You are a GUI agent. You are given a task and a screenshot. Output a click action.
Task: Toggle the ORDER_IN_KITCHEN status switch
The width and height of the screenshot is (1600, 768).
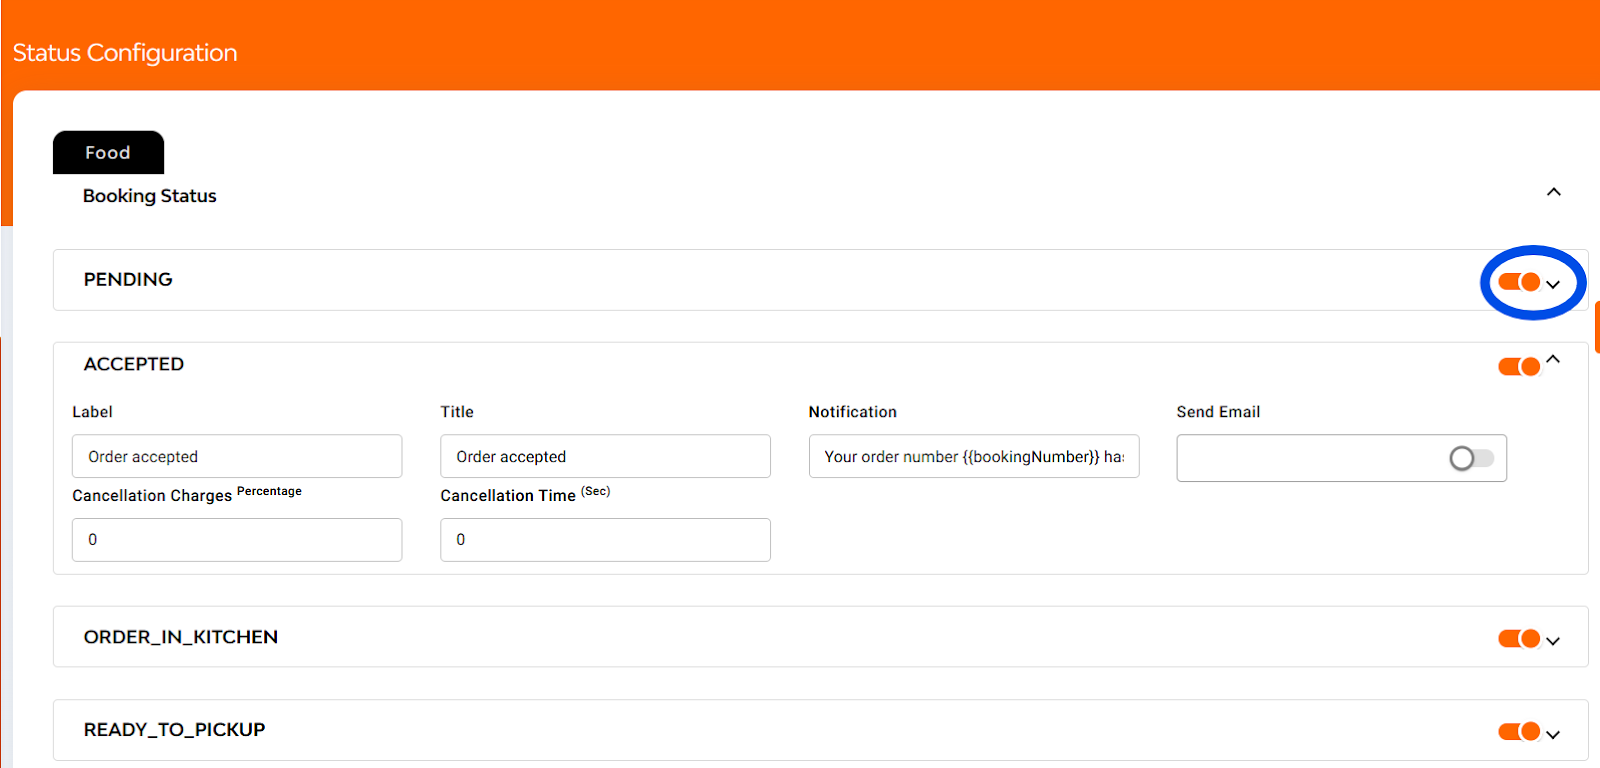pyautogui.click(x=1519, y=638)
